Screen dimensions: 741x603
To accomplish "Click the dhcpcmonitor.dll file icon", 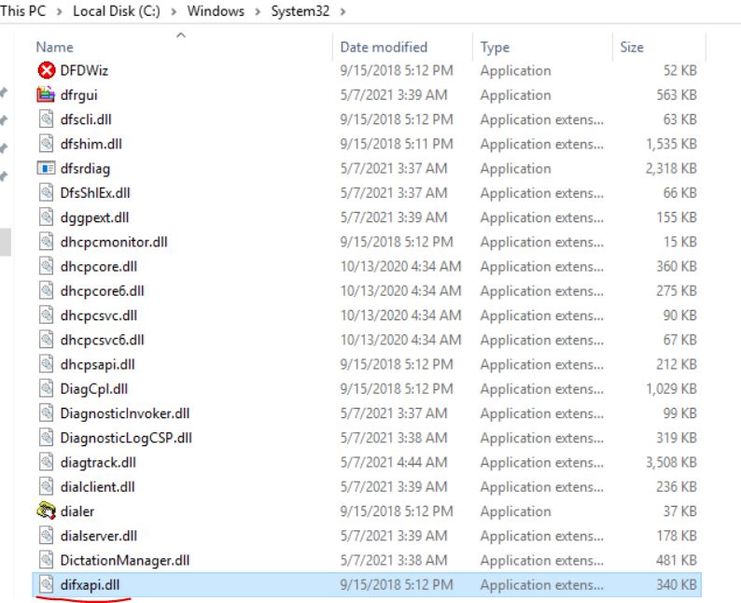I will (x=46, y=242).
